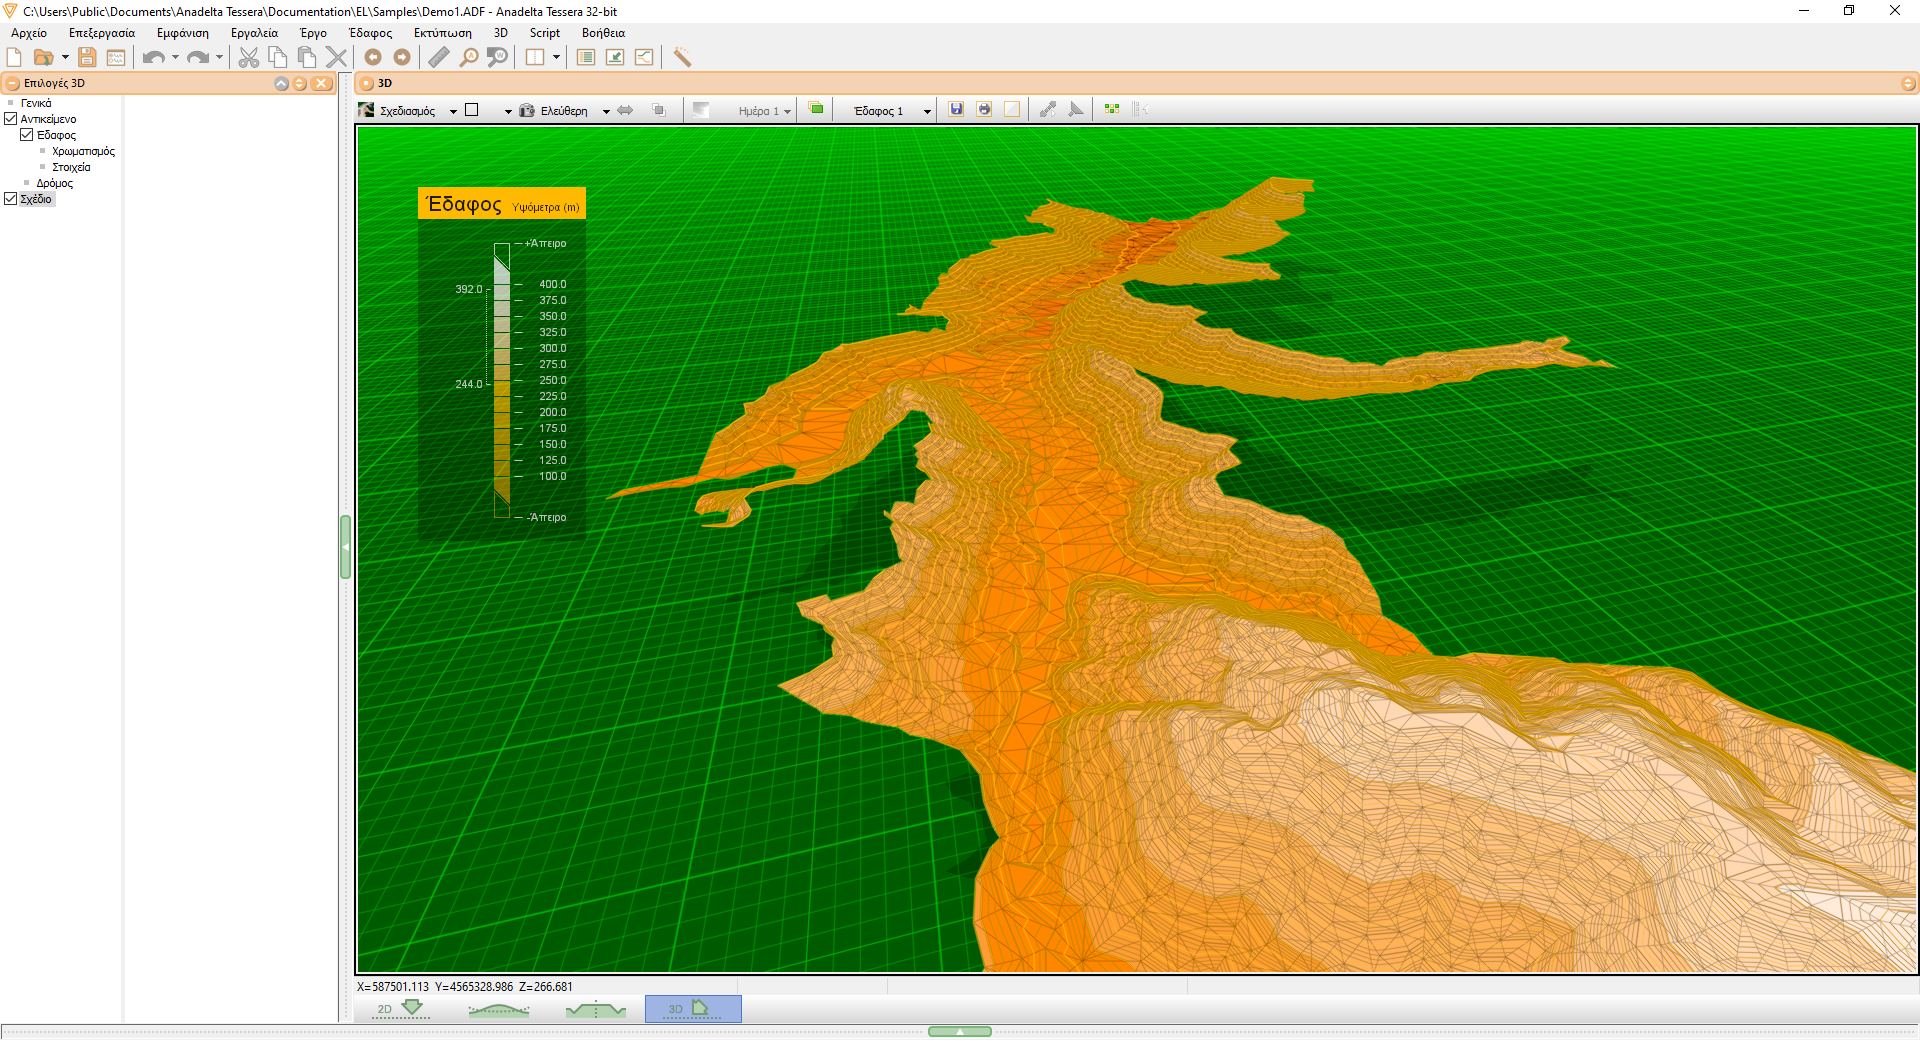Click the Undo arrow icon
The width and height of the screenshot is (1920, 1041).
pos(153,57)
